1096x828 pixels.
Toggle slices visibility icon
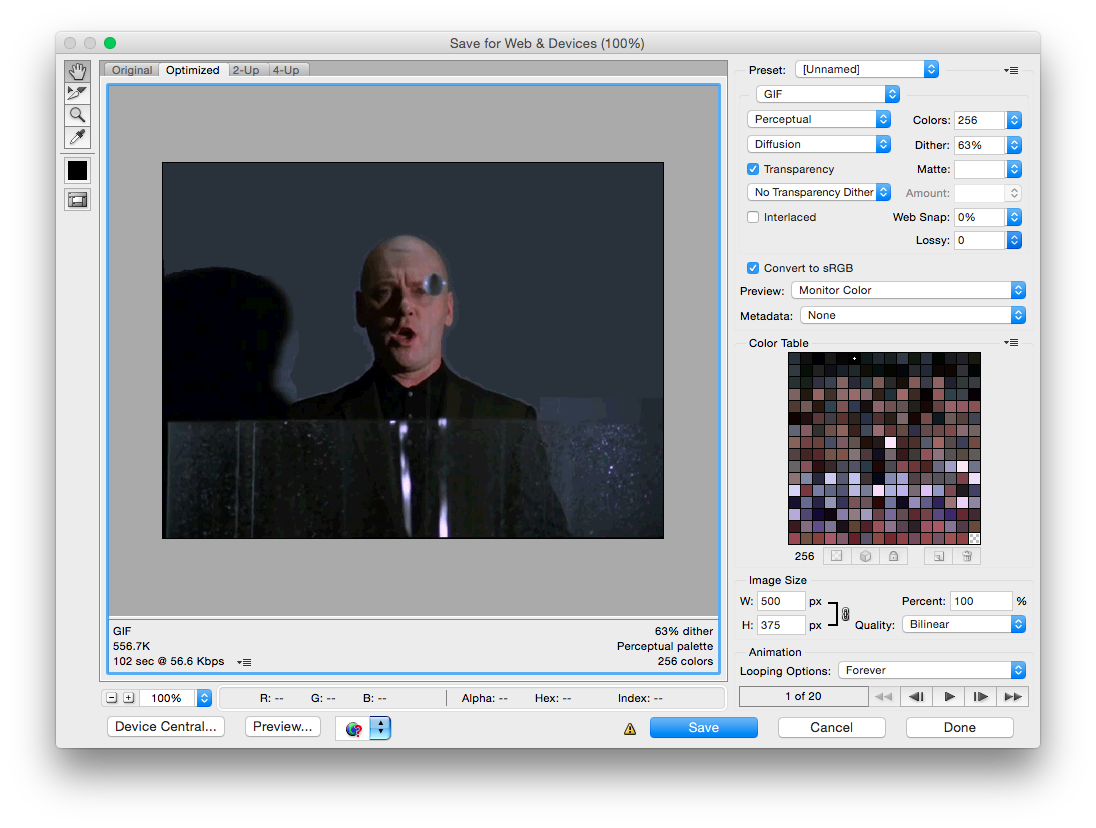78,200
